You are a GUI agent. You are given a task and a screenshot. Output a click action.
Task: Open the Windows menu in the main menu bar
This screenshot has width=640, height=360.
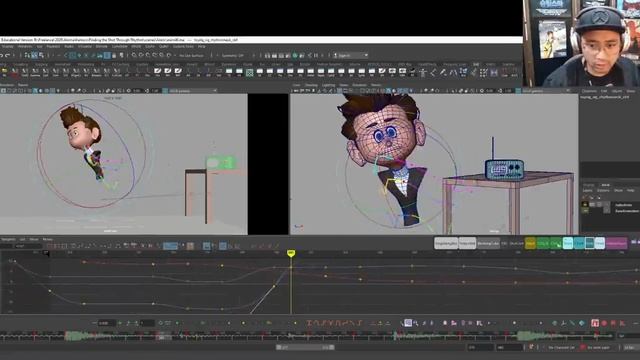point(24,47)
